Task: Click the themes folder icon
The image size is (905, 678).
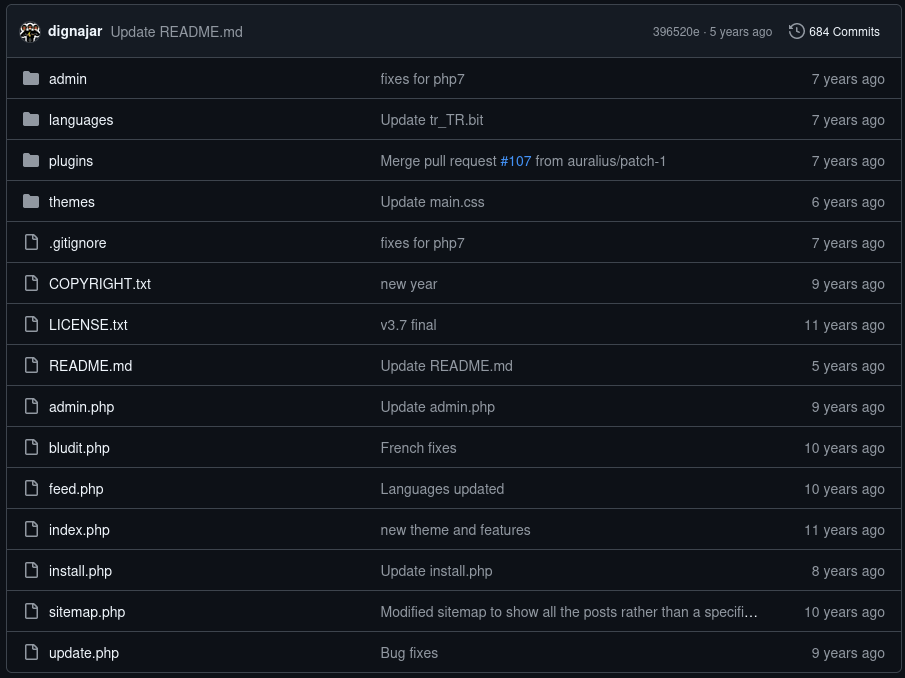Action: pyautogui.click(x=31, y=201)
